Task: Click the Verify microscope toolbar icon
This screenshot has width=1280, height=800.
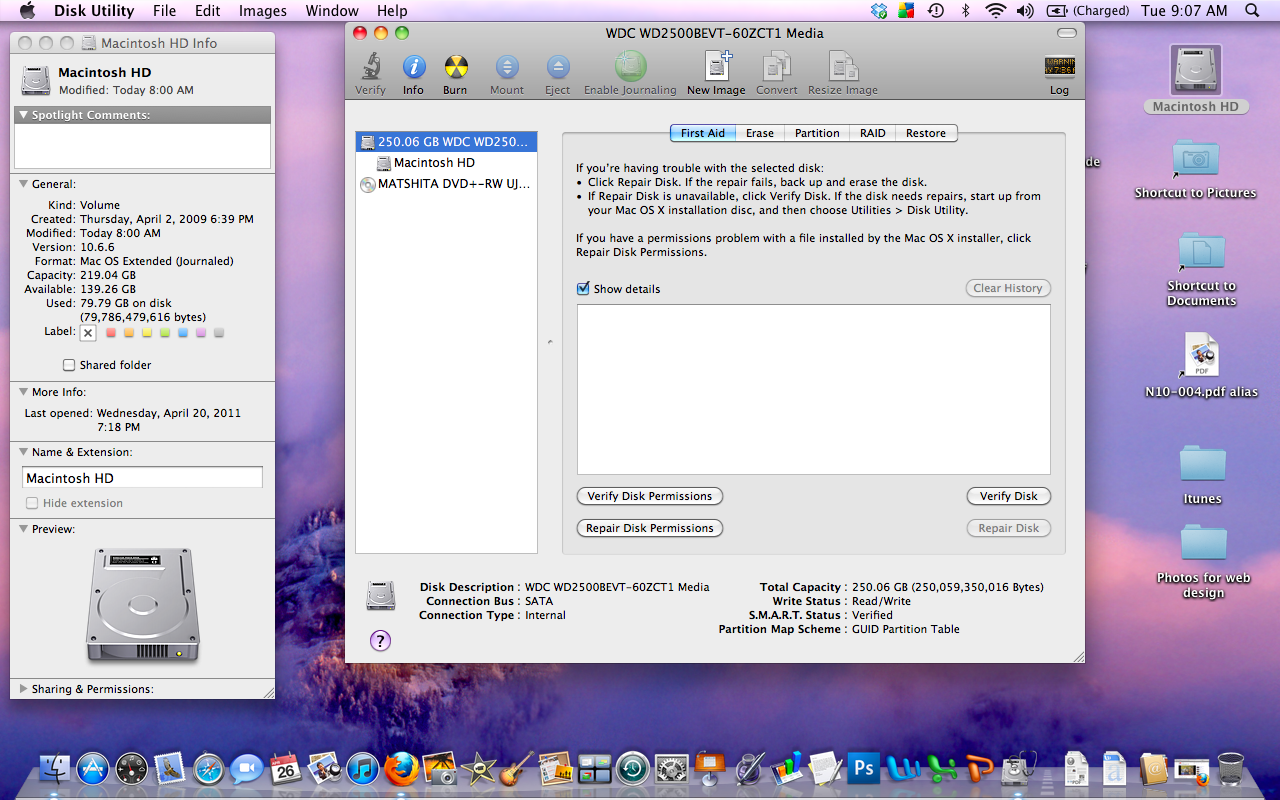Action: coord(370,68)
